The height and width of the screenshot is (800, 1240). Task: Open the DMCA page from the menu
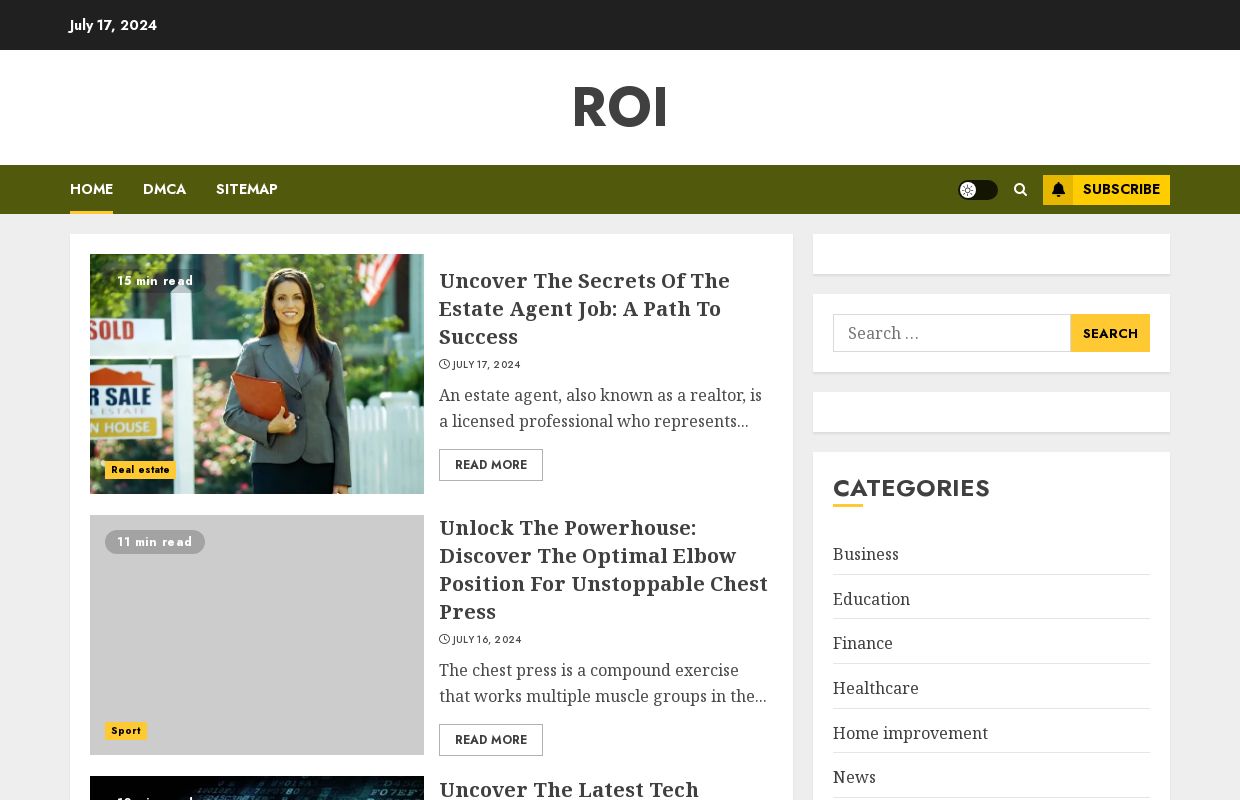164,189
